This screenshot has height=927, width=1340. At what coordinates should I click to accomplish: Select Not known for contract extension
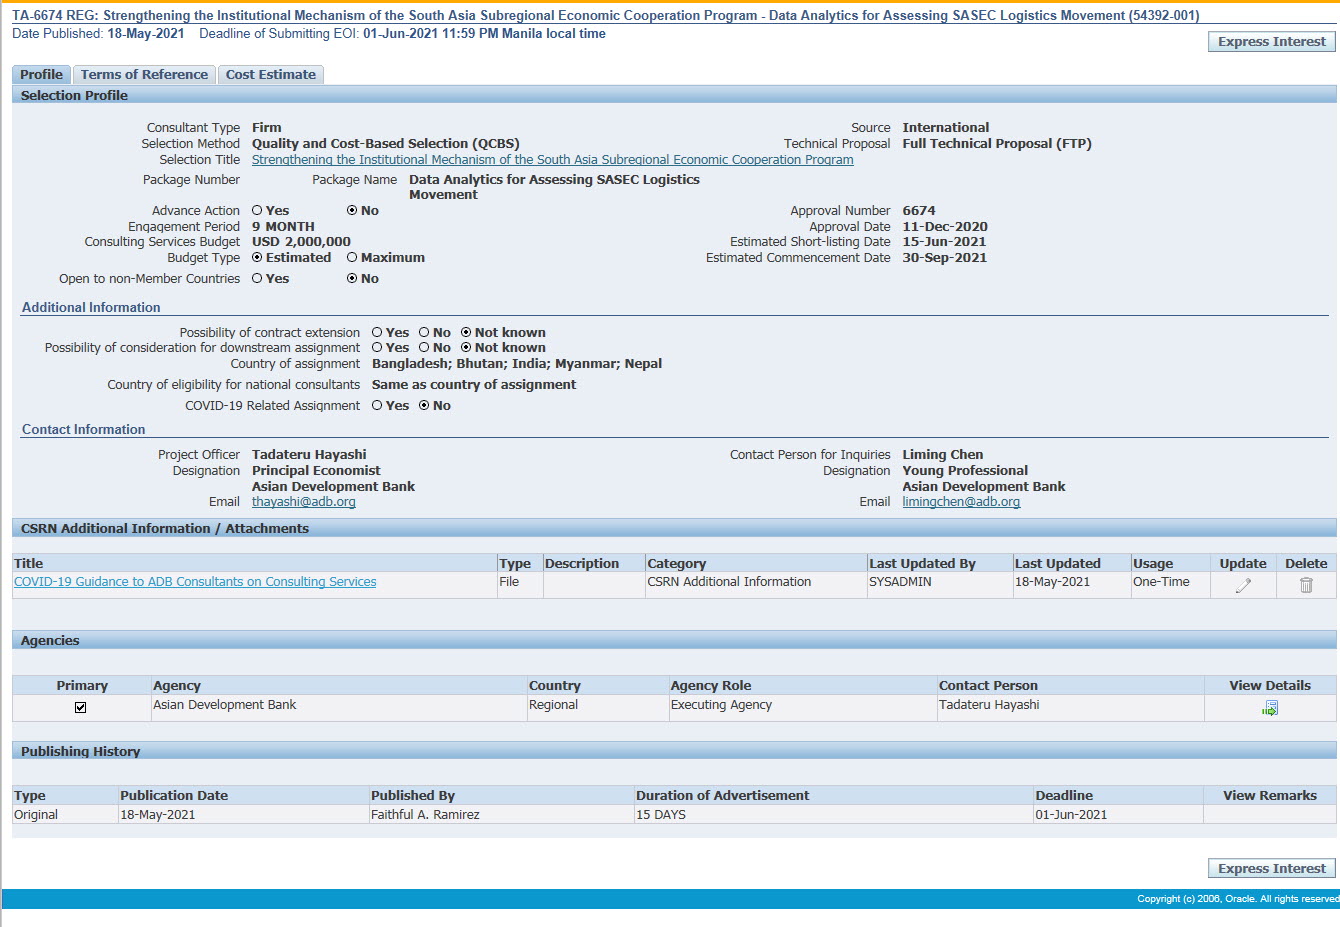point(466,333)
